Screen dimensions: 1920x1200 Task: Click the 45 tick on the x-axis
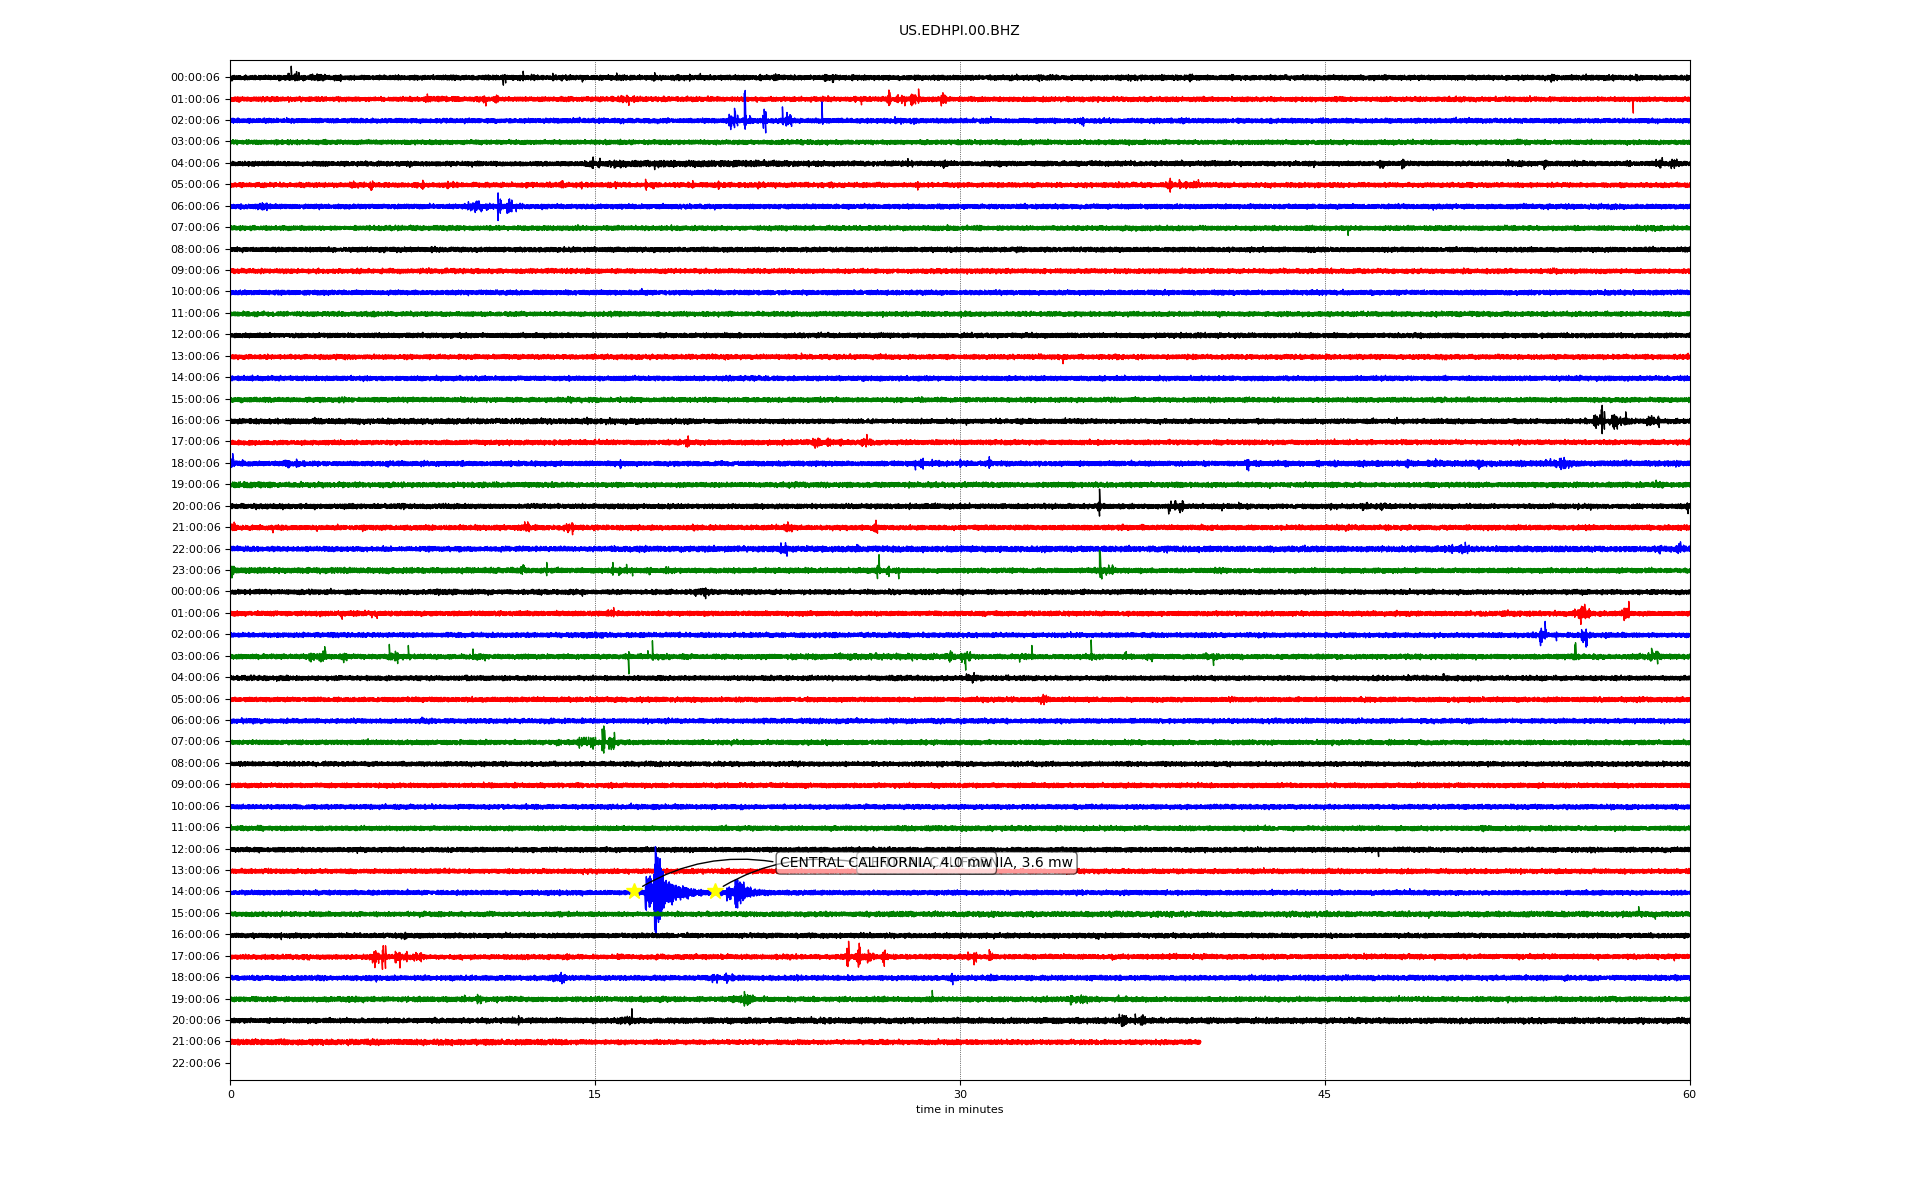coord(1324,1094)
